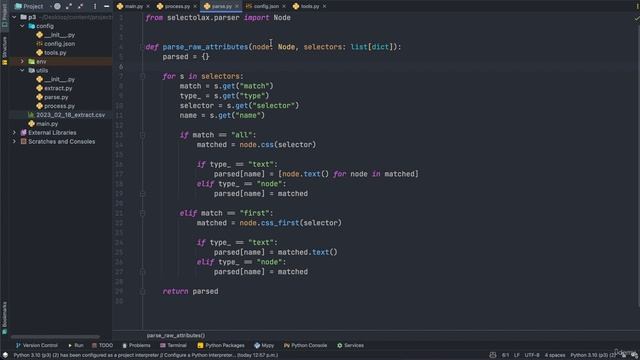Open the Python Packages tool window
The image size is (640, 360).
221,345
